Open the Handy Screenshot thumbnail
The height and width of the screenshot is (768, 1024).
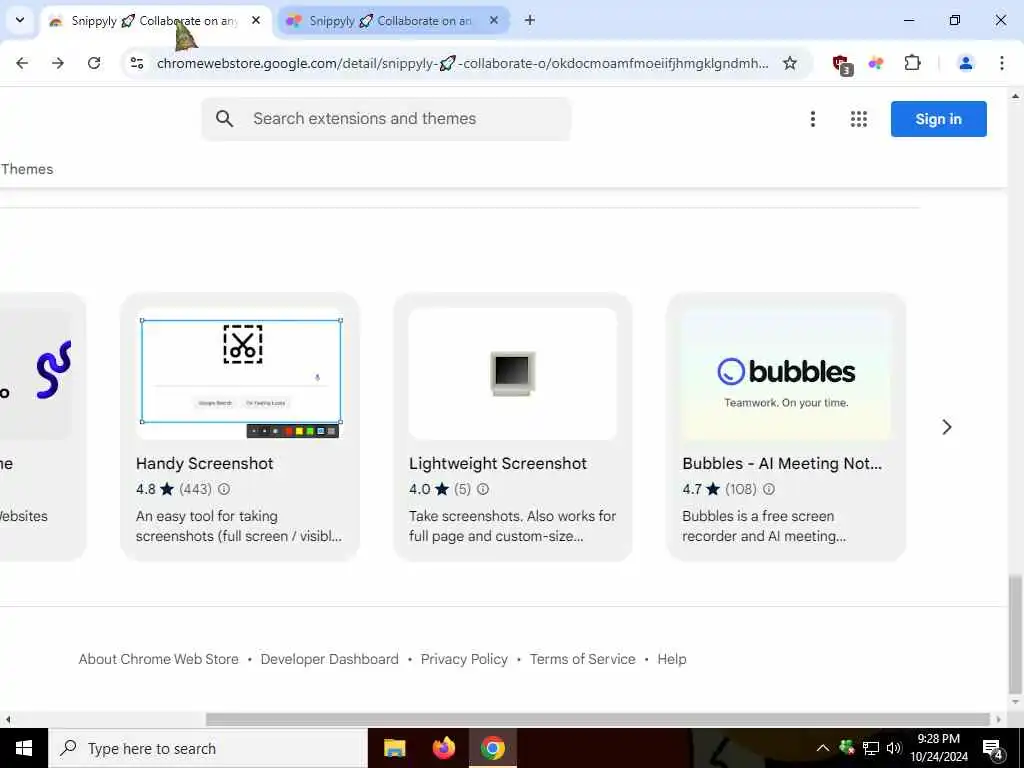240,373
